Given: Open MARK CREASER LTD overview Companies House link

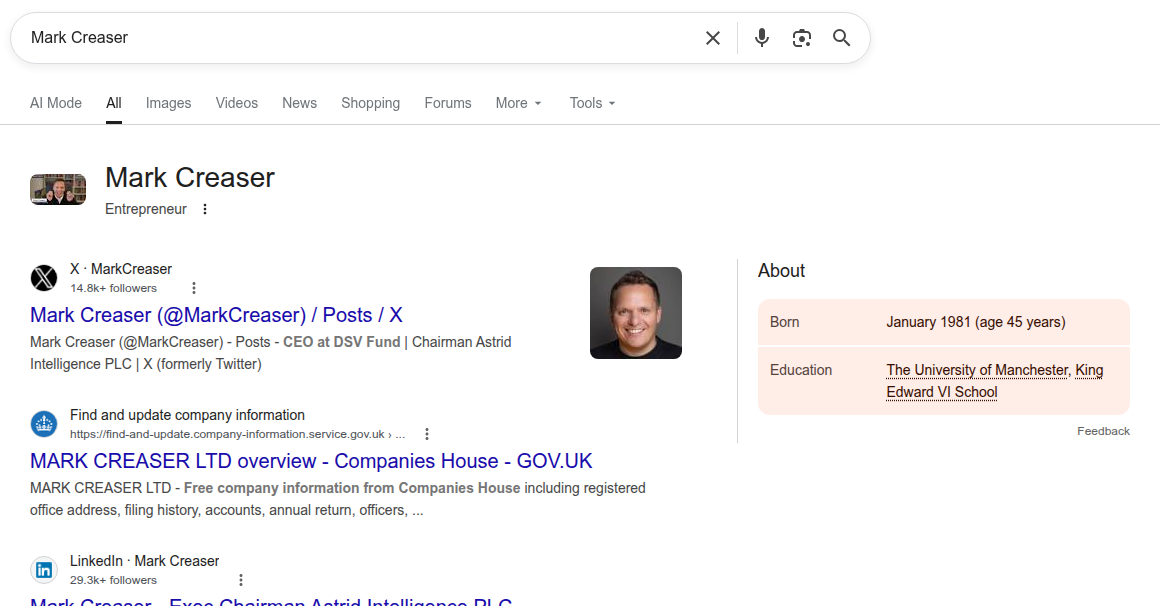Looking at the screenshot, I should [311, 461].
